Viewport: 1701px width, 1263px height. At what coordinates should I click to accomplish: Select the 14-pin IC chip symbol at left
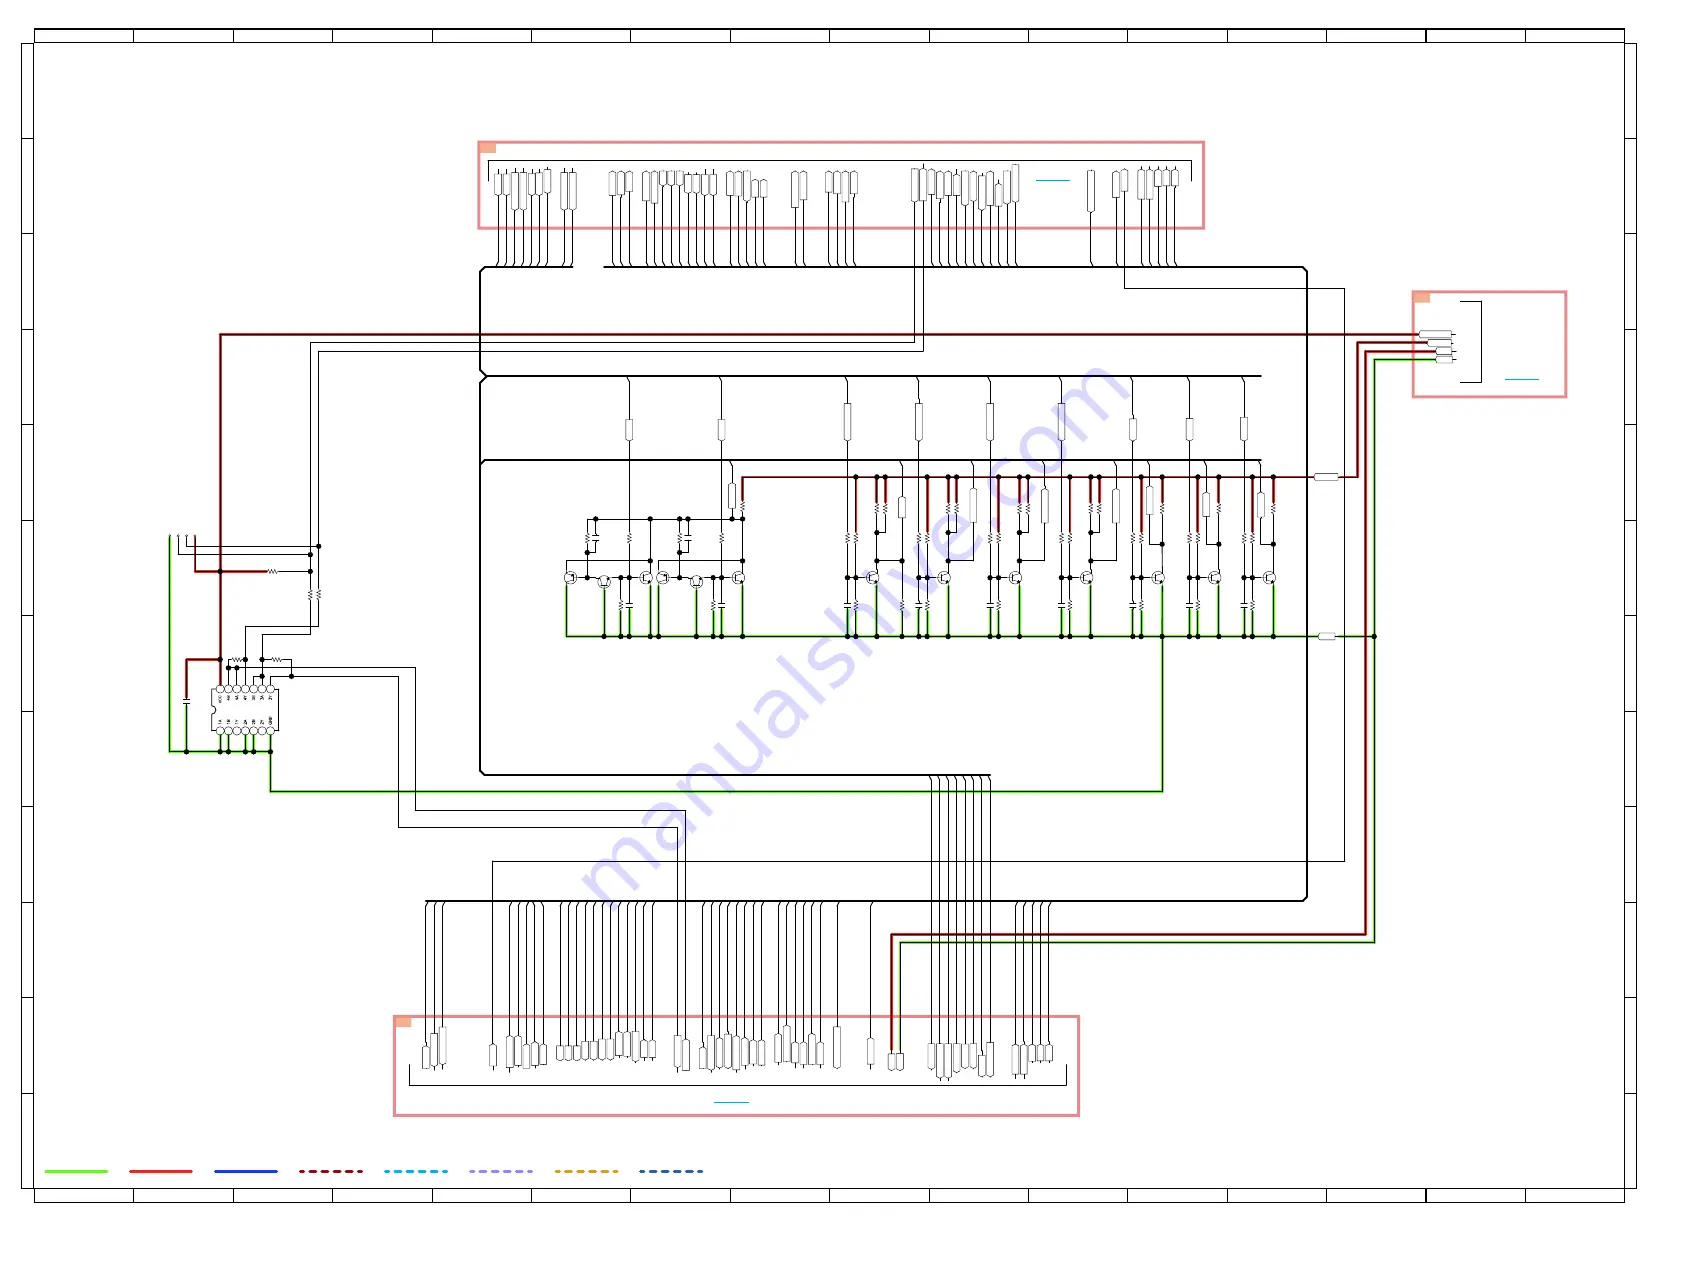[245, 710]
